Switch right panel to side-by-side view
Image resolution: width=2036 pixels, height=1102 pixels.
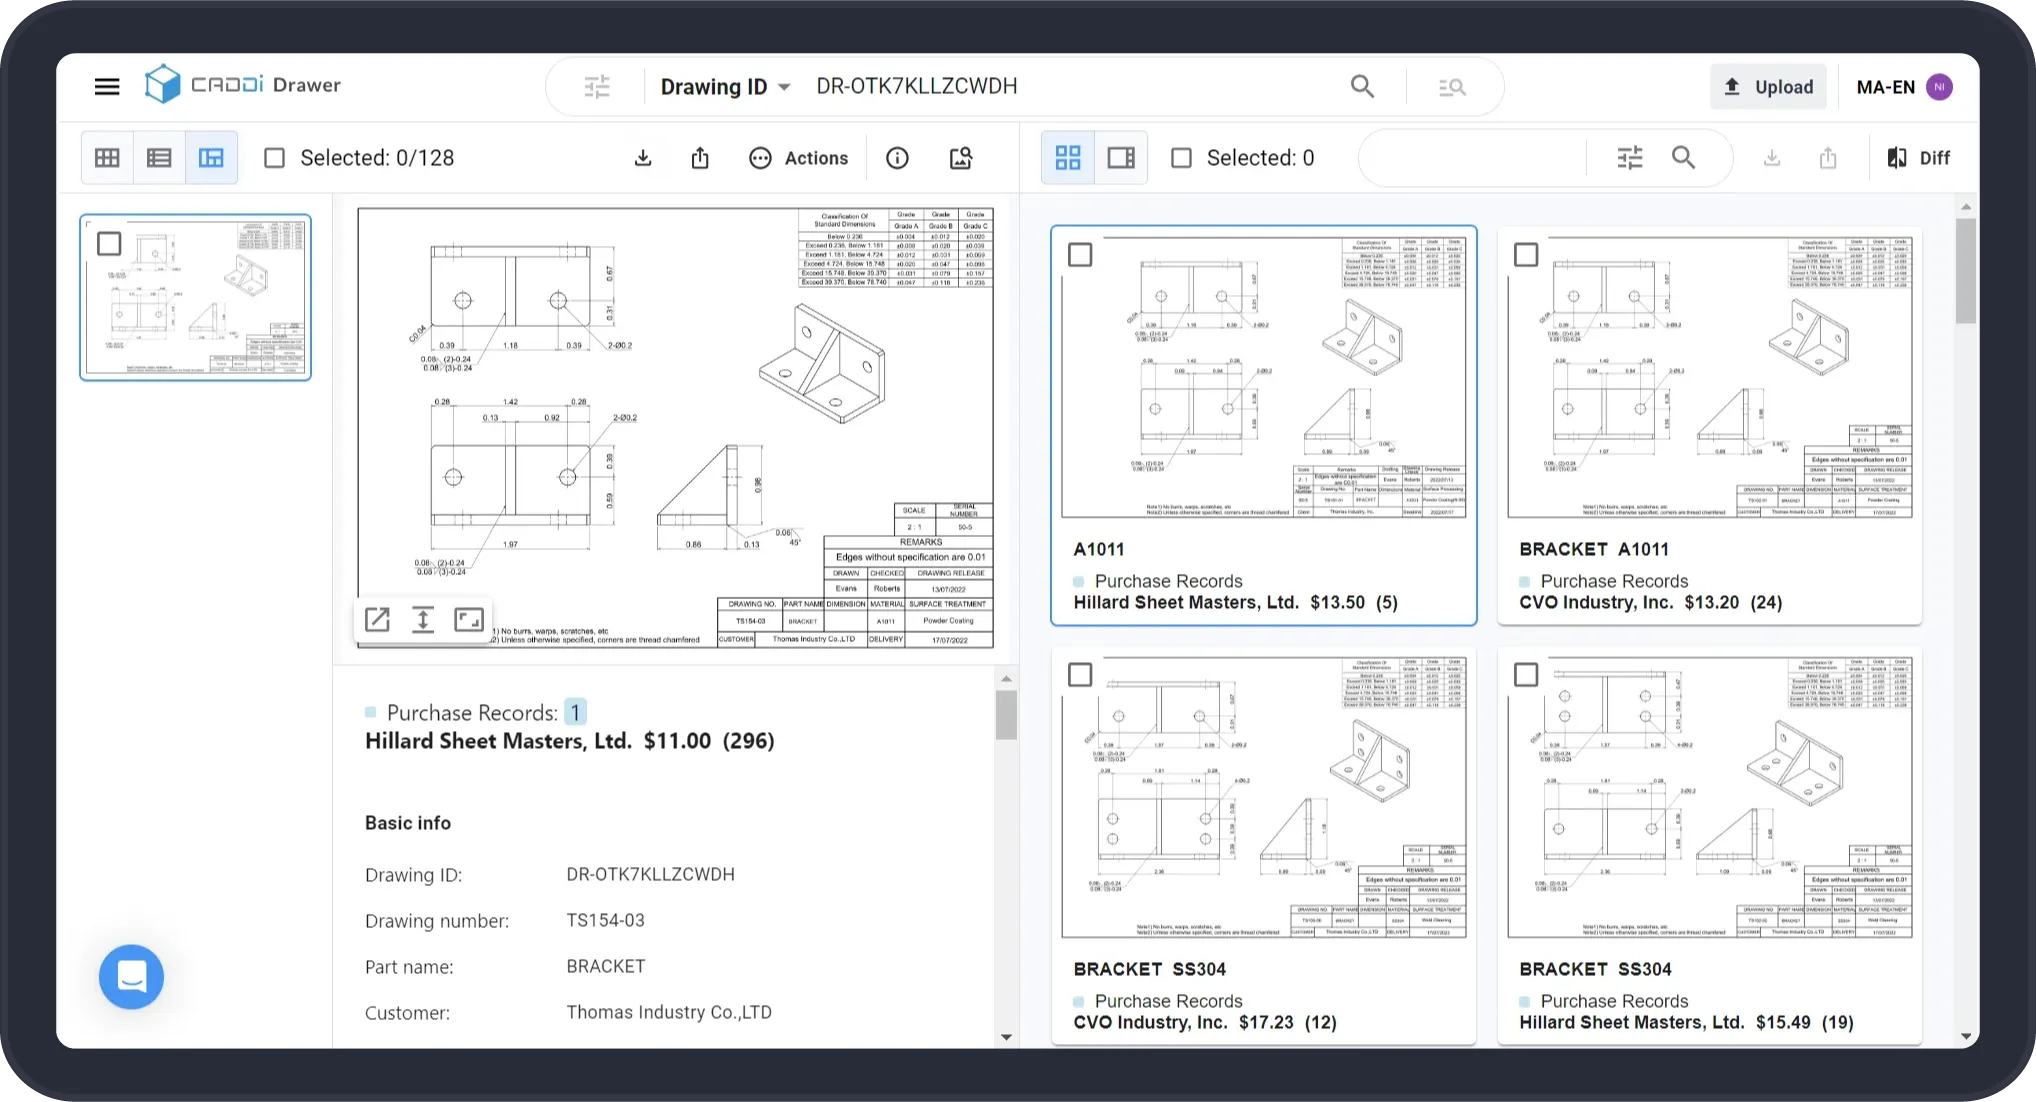click(x=1121, y=158)
